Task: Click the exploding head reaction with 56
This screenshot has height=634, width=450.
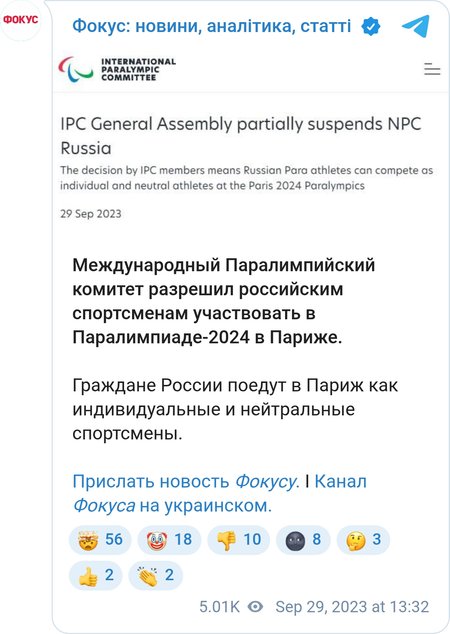Action: coord(100,540)
